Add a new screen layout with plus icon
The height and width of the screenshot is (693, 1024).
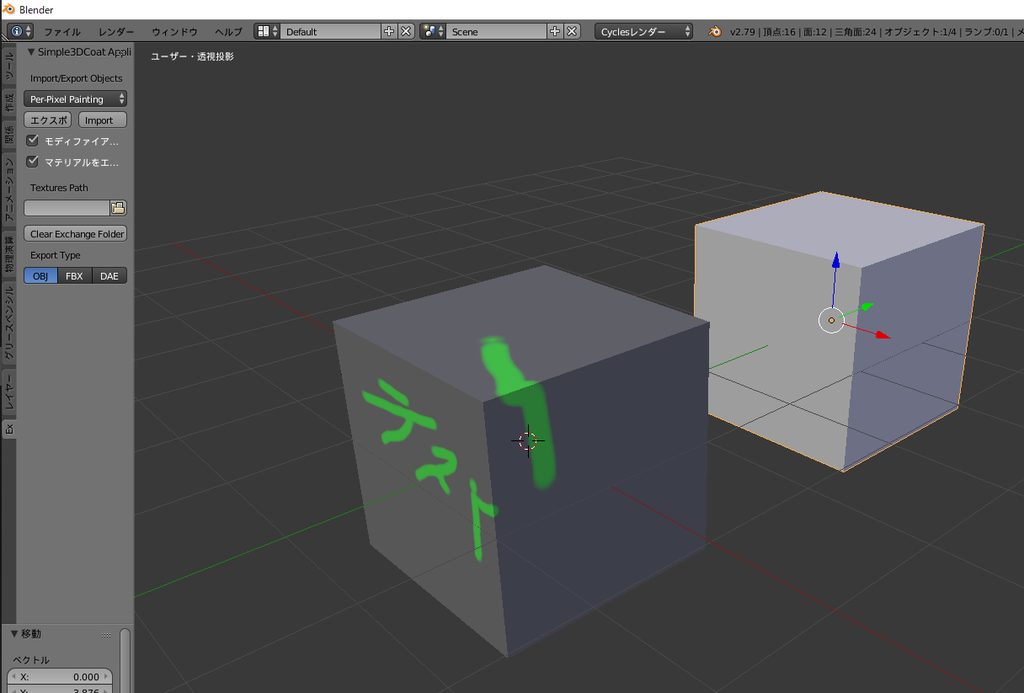[x=389, y=31]
